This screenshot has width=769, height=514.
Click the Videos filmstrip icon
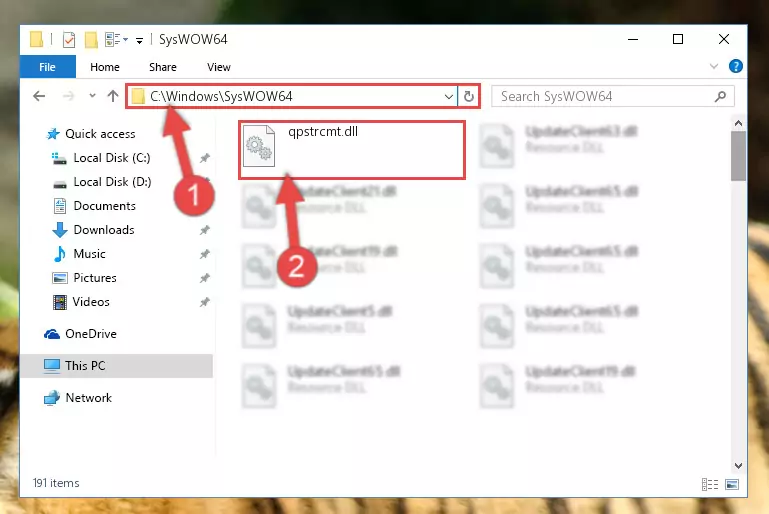[60, 302]
